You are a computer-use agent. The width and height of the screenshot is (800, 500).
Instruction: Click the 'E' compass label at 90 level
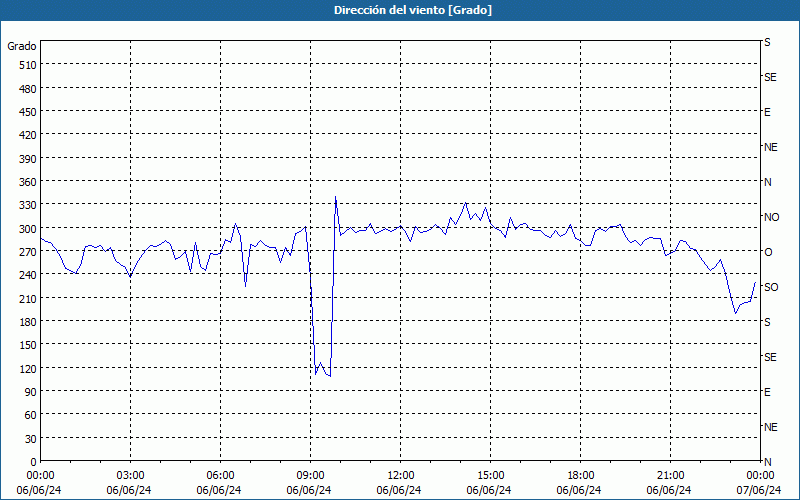pos(767,392)
